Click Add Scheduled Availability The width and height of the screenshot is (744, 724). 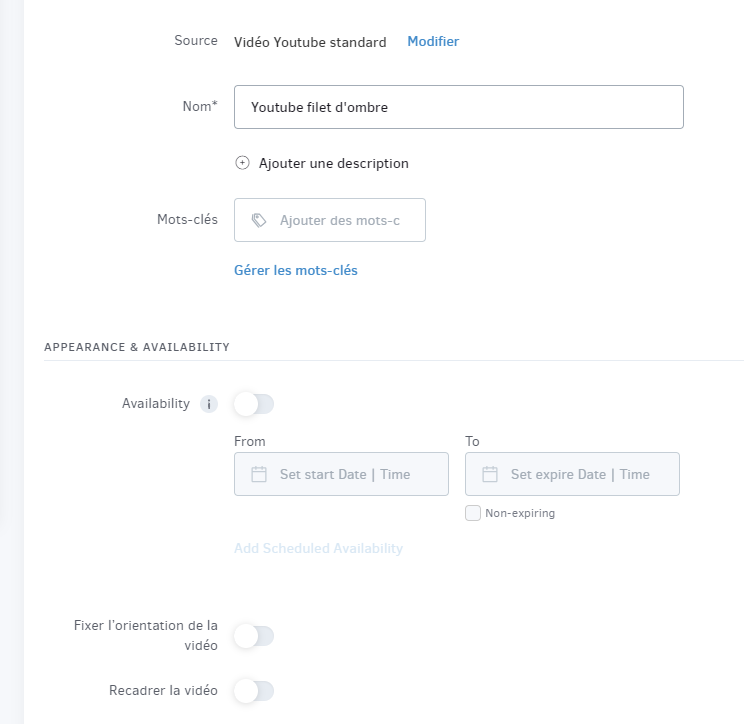[318, 548]
